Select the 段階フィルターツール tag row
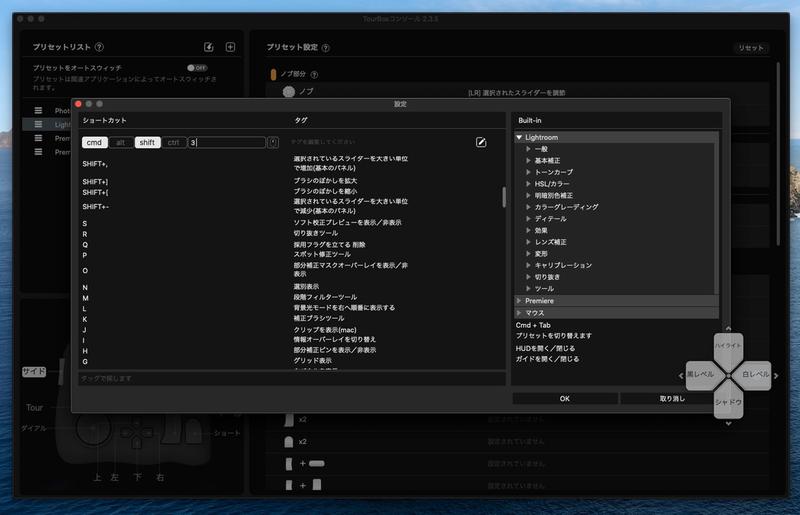Screen dimensions: 800x515 pyautogui.click(x=325, y=297)
